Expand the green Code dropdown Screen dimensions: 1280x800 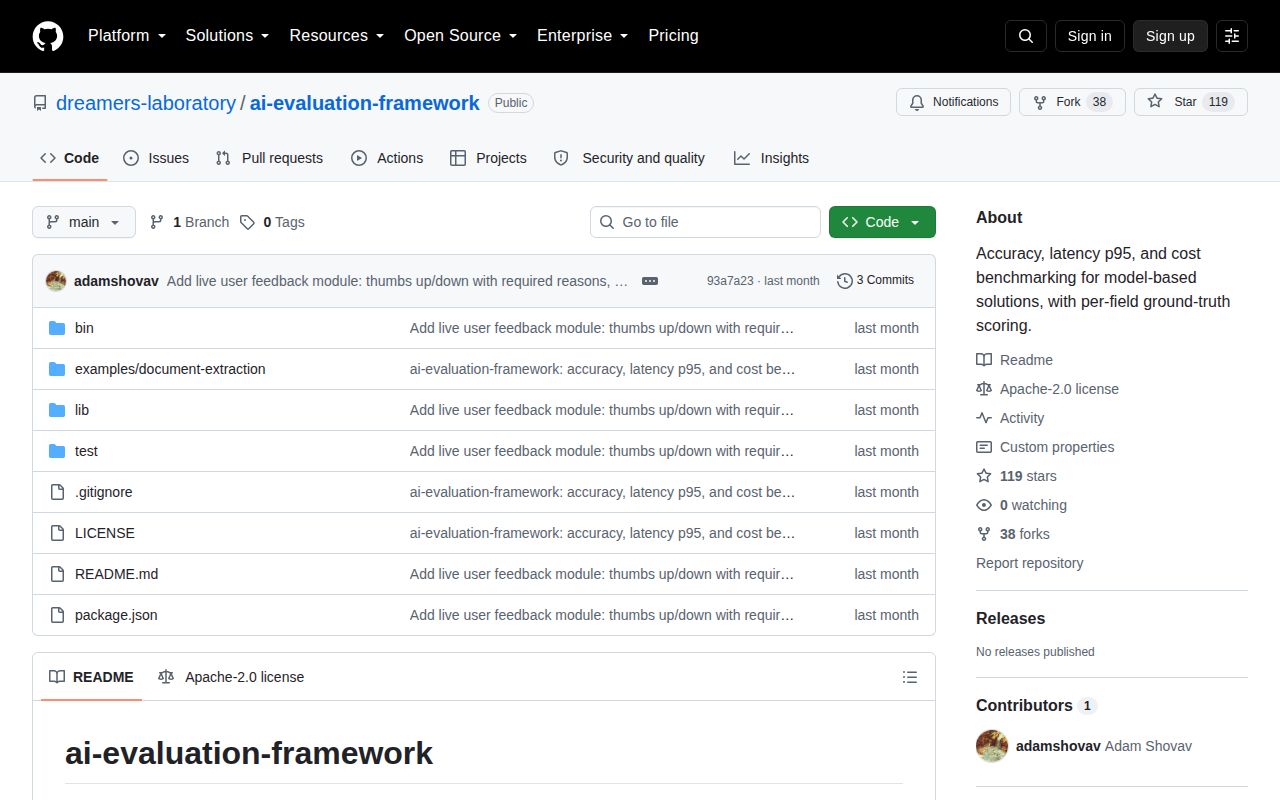point(882,222)
